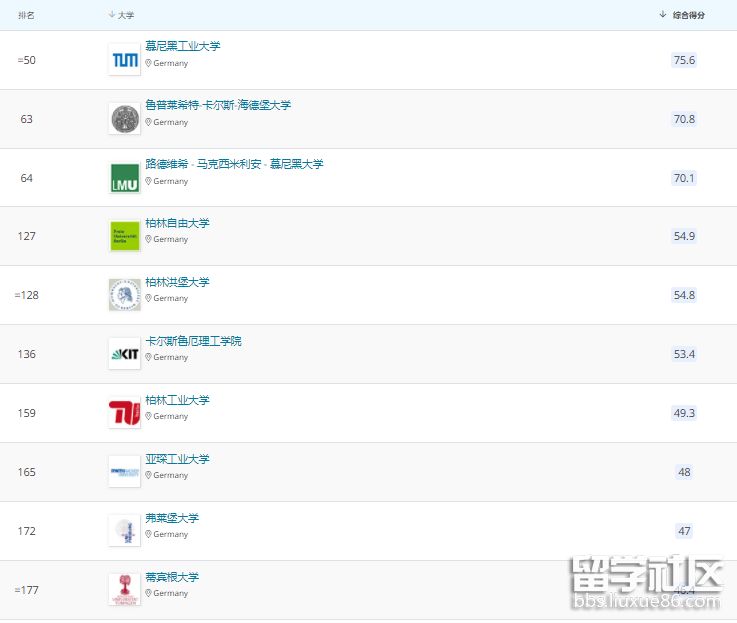Click the green LMU logo
737x623 pixels.
tap(125, 178)
